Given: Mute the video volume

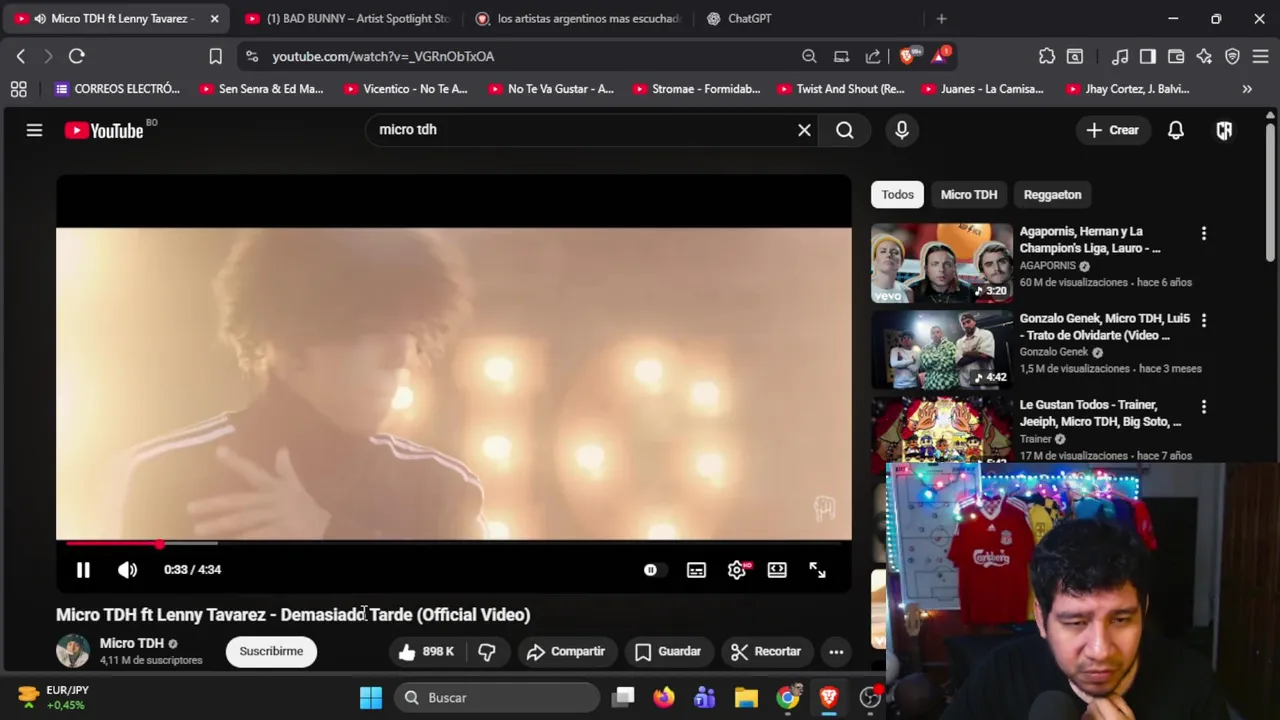Looking at the screenshot, I should [127, 570].
